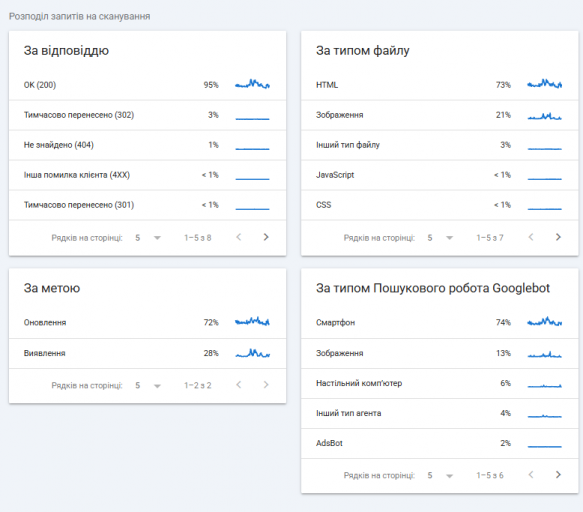Click the sparkline chart for Смартфон
This screenshot has width=583, height=512.
pyautogui.click(x=545, y=321)
